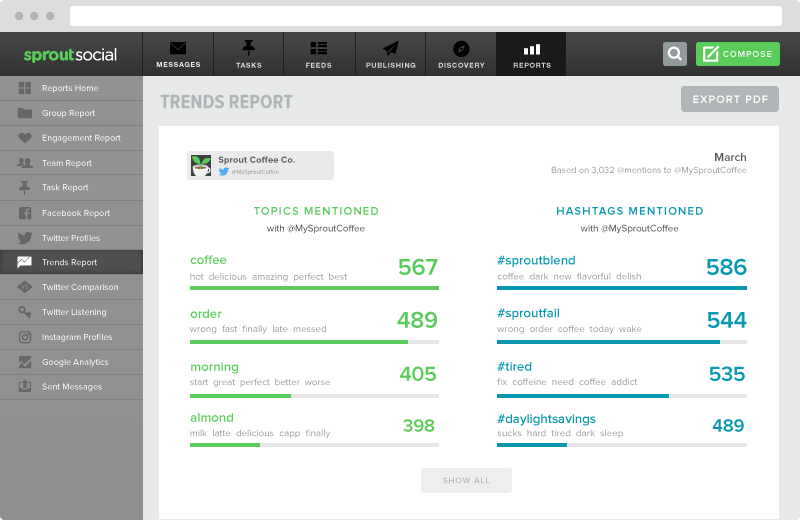Viewport: 800px width, 520px height.
Task: Click the Sprout Social logo
Action: (x=70, y=55)
